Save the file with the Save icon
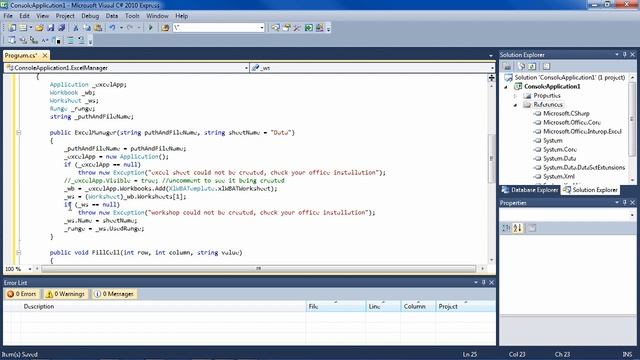The image size is (640, 360). (51, 28)
